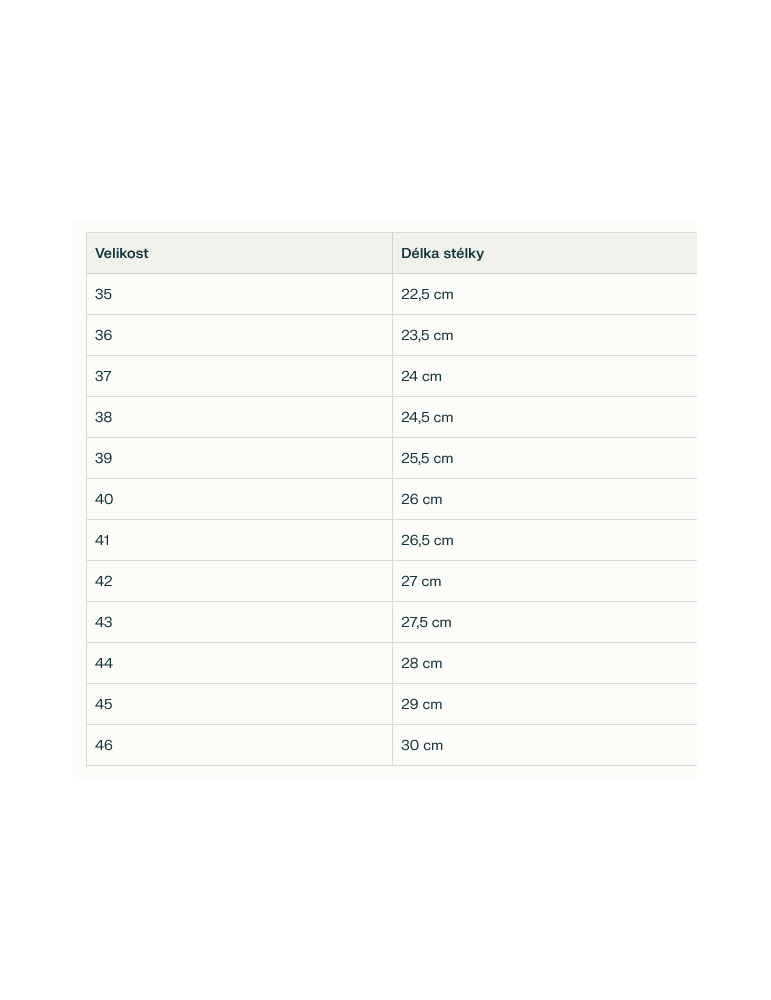Click the 23,5 cm length cell
Screen dimensions: 771x1000
(427, 335)
